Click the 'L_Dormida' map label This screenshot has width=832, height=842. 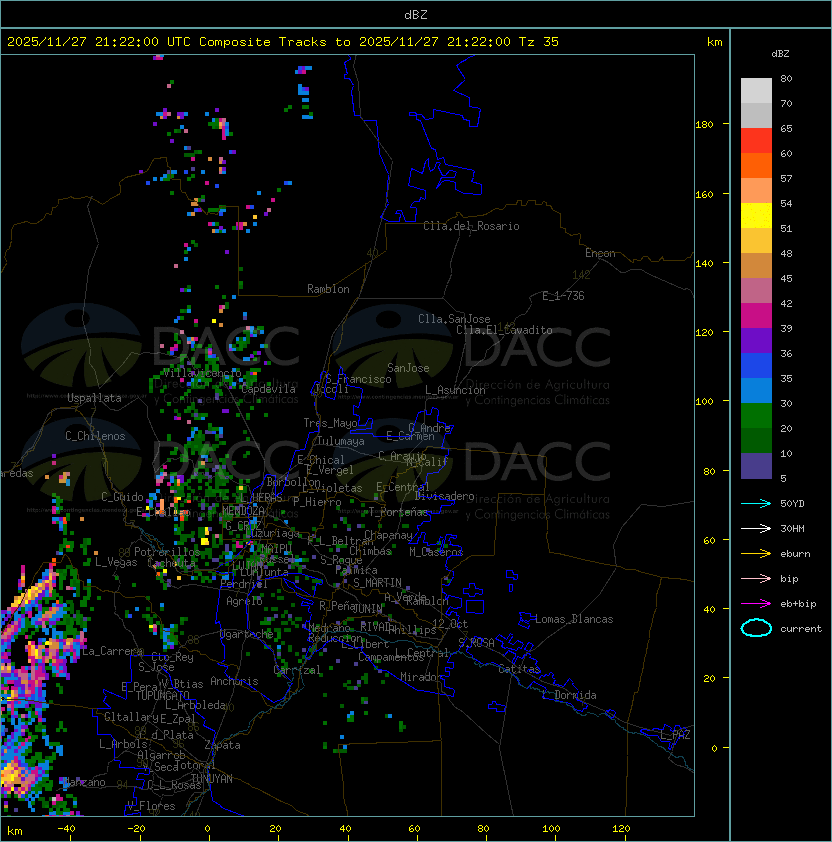(569, 695)
